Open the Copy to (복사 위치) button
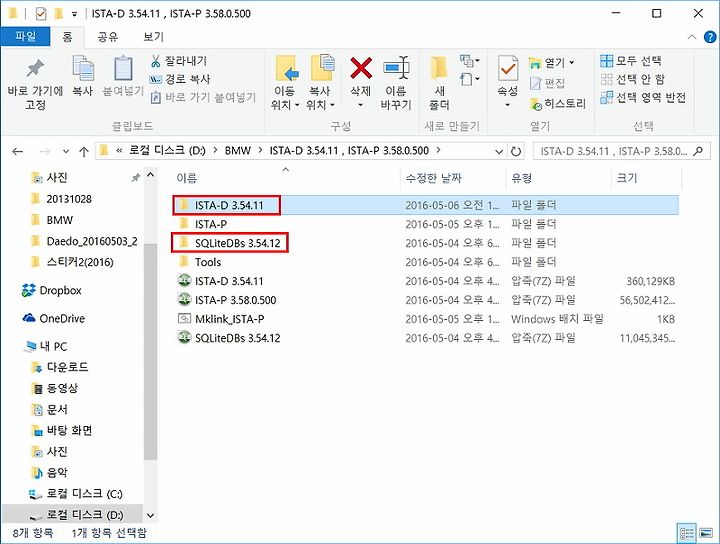The image size is (720, 544). (x=320, y=83)
